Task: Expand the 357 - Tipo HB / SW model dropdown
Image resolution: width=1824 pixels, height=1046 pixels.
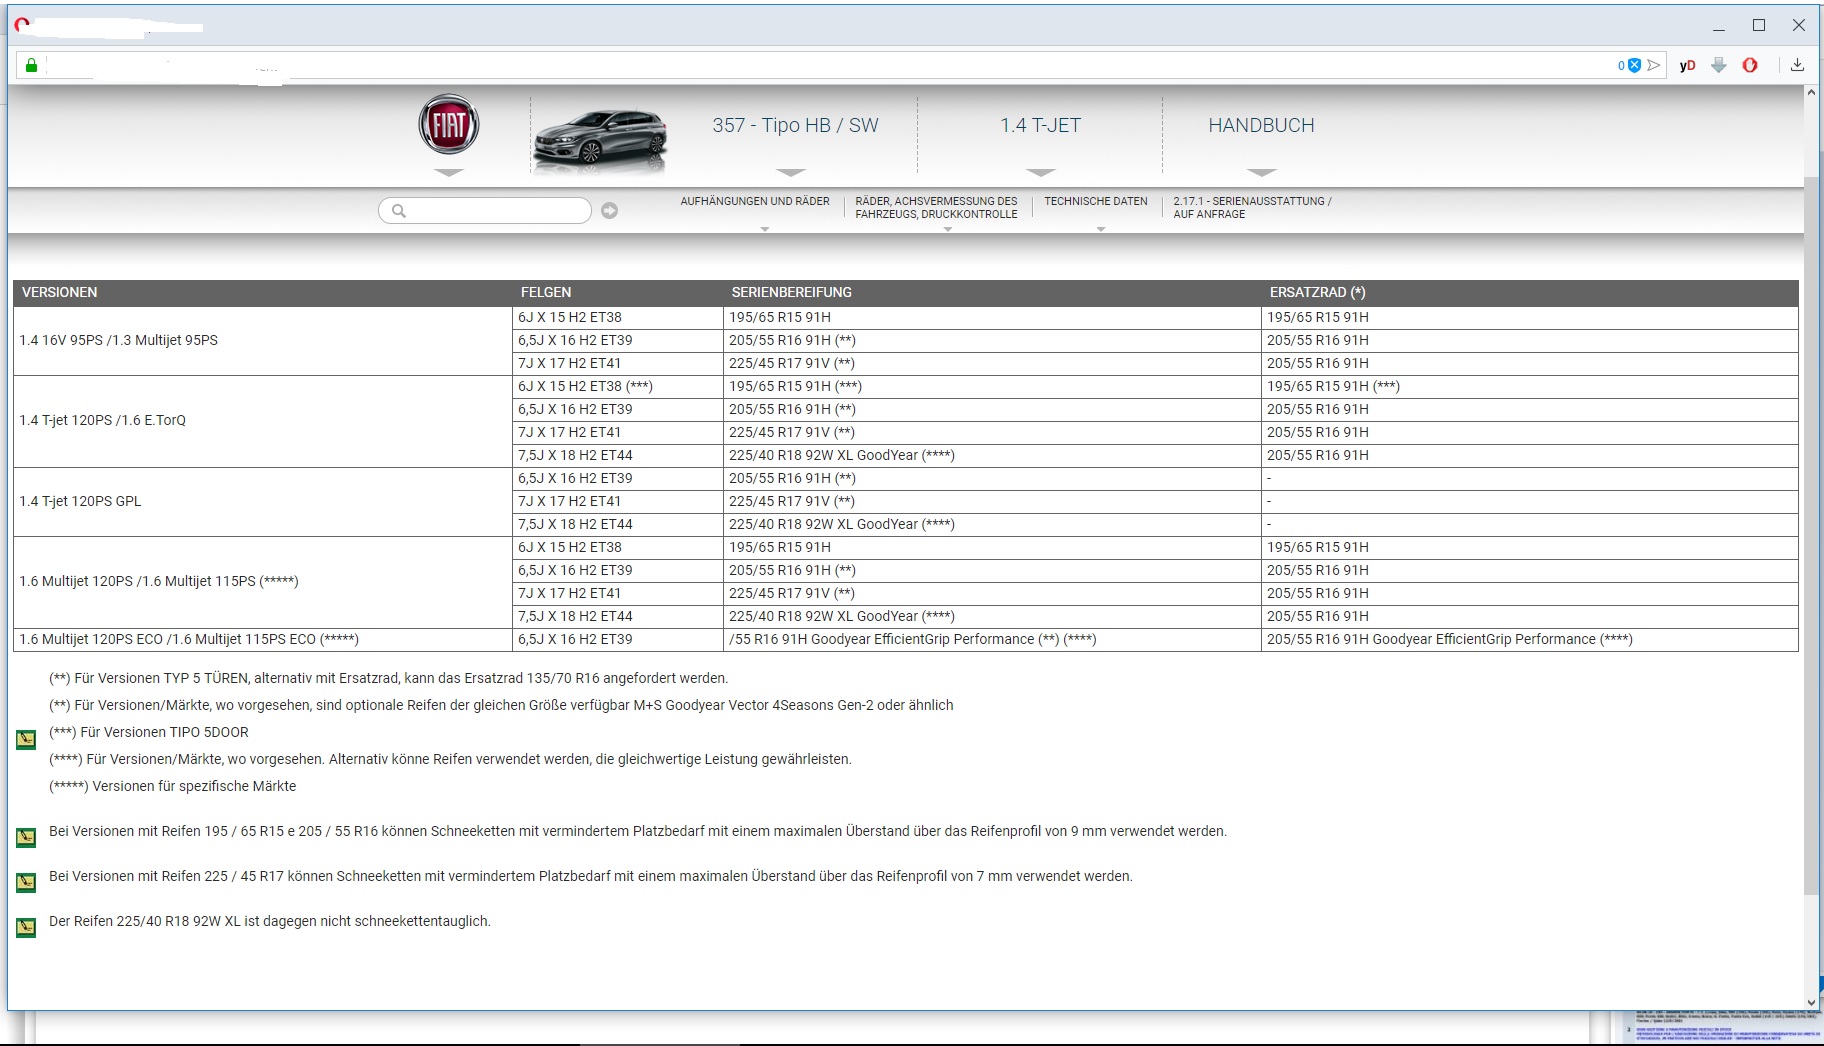Action: click(x=794, y=126)
